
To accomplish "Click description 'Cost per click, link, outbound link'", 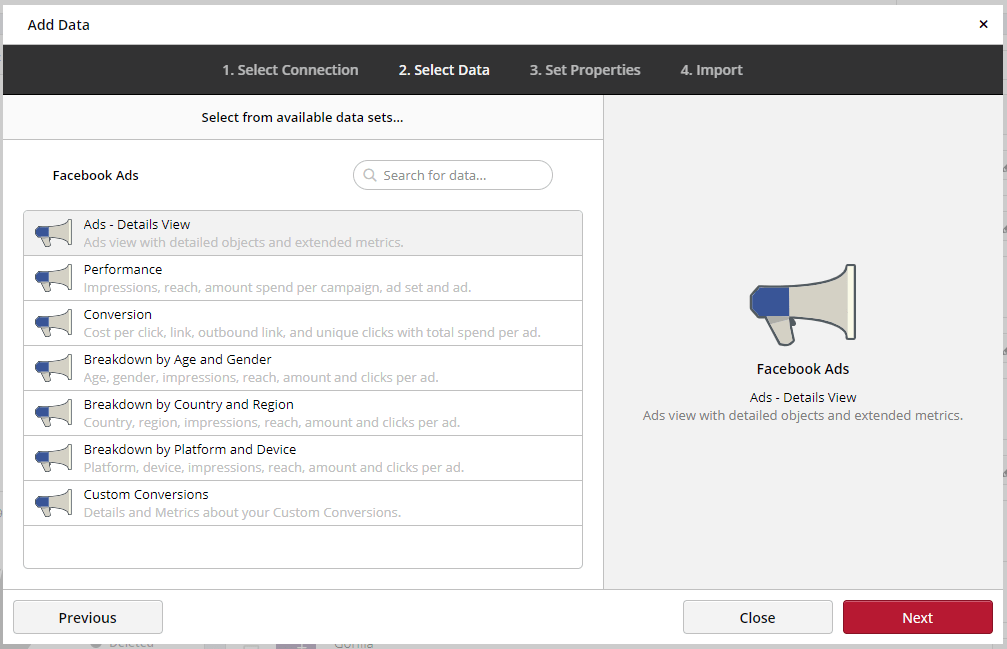I will pos(312,333).
